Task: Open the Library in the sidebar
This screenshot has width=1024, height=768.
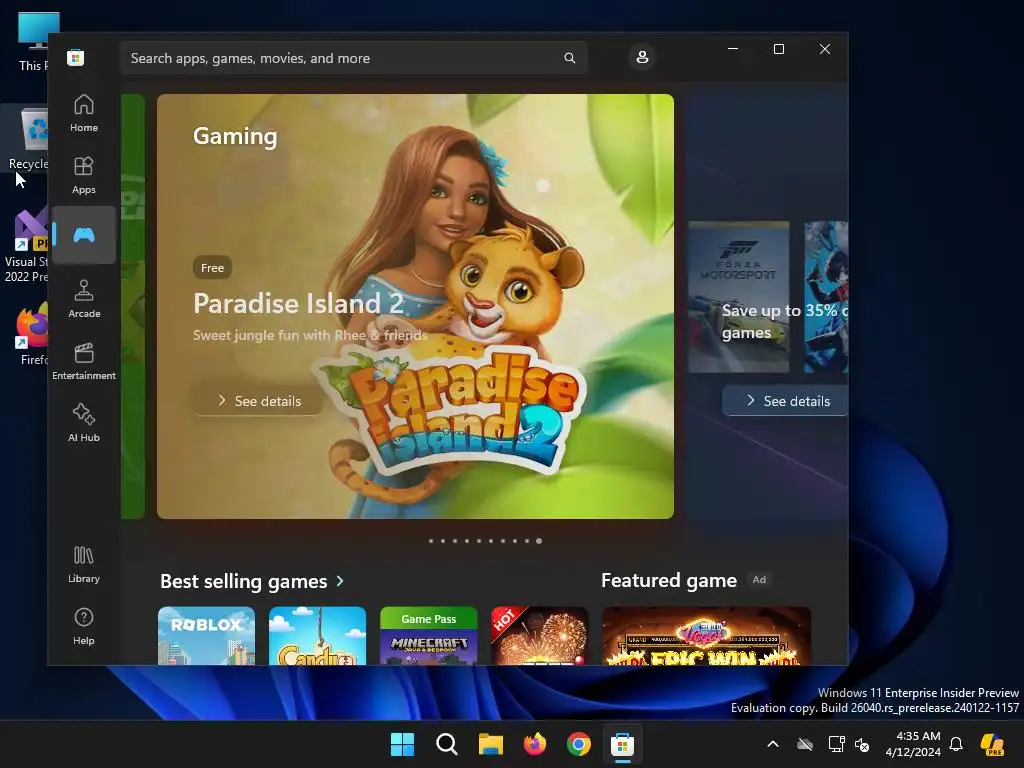Action: [84, 565]
